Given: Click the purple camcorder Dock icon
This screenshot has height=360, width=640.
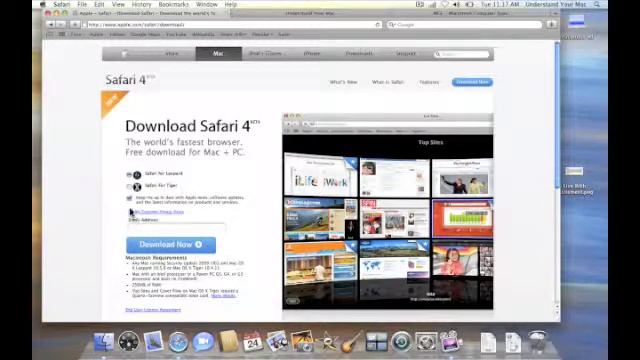Looking at the screenshot, I should [x=451, y=341].
